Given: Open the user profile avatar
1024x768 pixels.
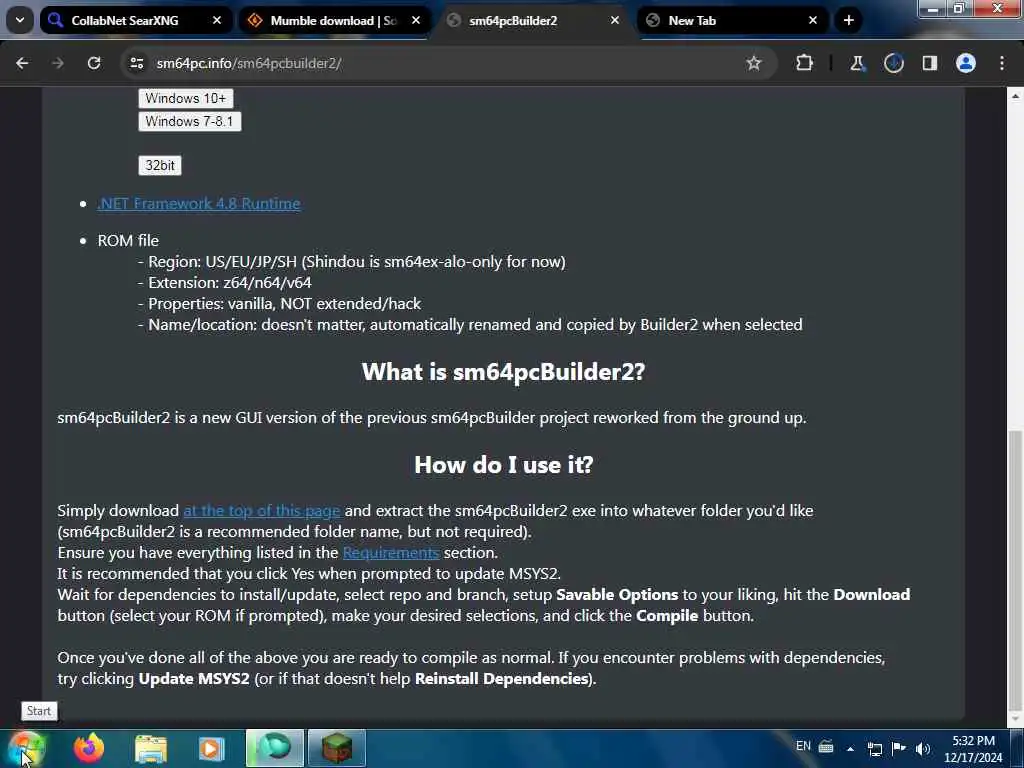Looking at the screenshot, I should (x=966, y=63).
